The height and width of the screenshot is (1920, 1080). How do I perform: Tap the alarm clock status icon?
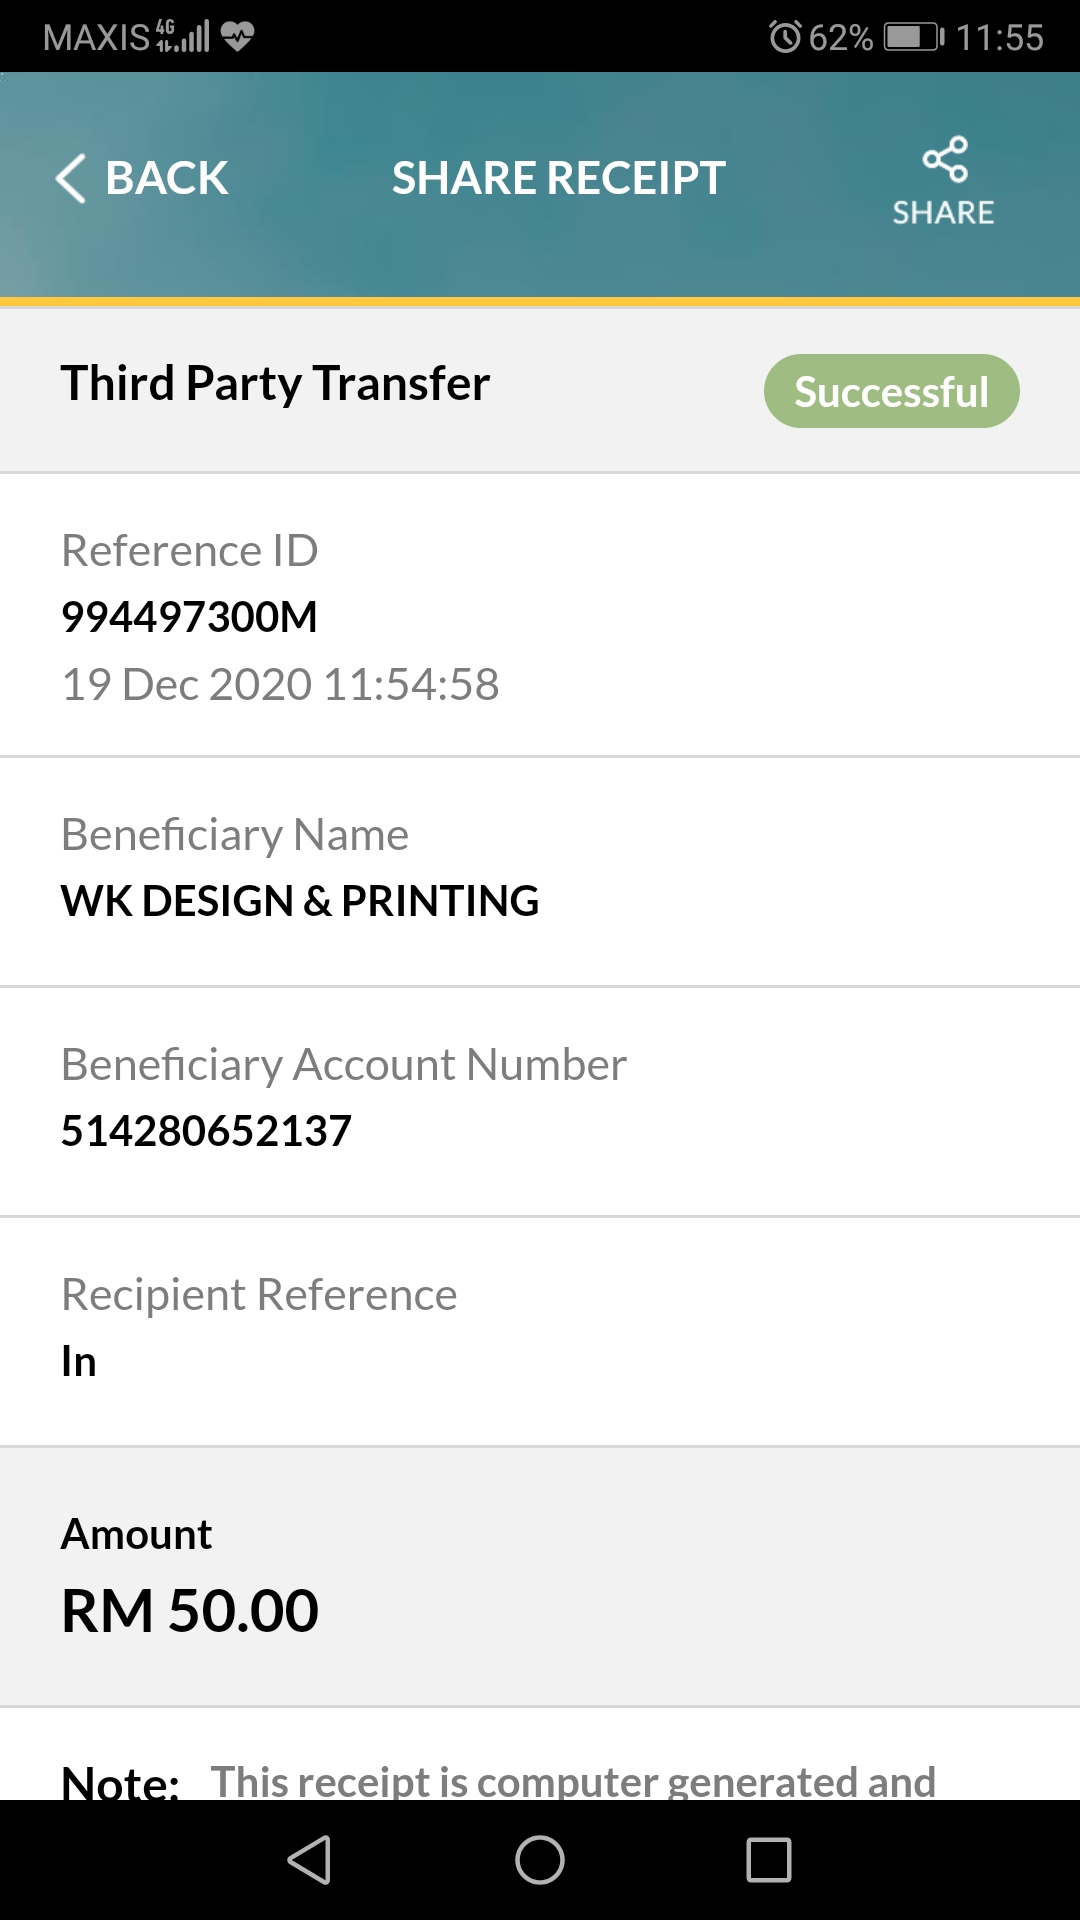[785, 37]
